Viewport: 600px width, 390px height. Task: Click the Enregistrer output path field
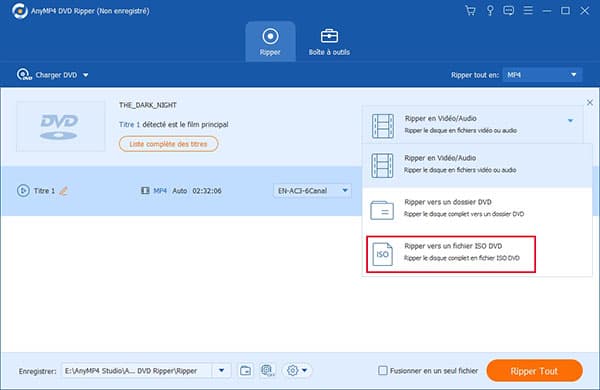pyautogui.click(x=137, y=370)
